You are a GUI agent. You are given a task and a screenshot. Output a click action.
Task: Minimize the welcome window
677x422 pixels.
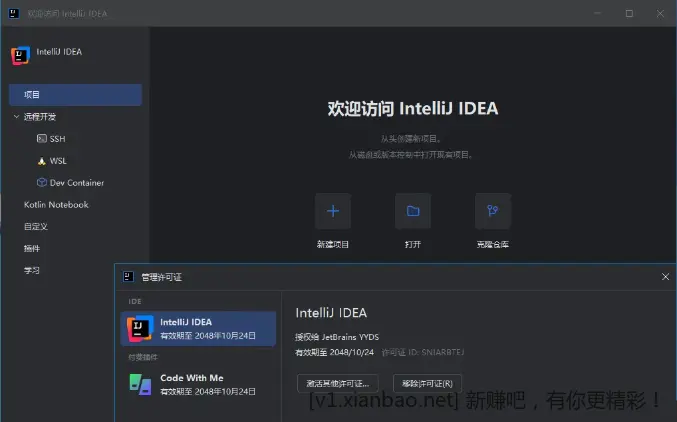[598, 13]
